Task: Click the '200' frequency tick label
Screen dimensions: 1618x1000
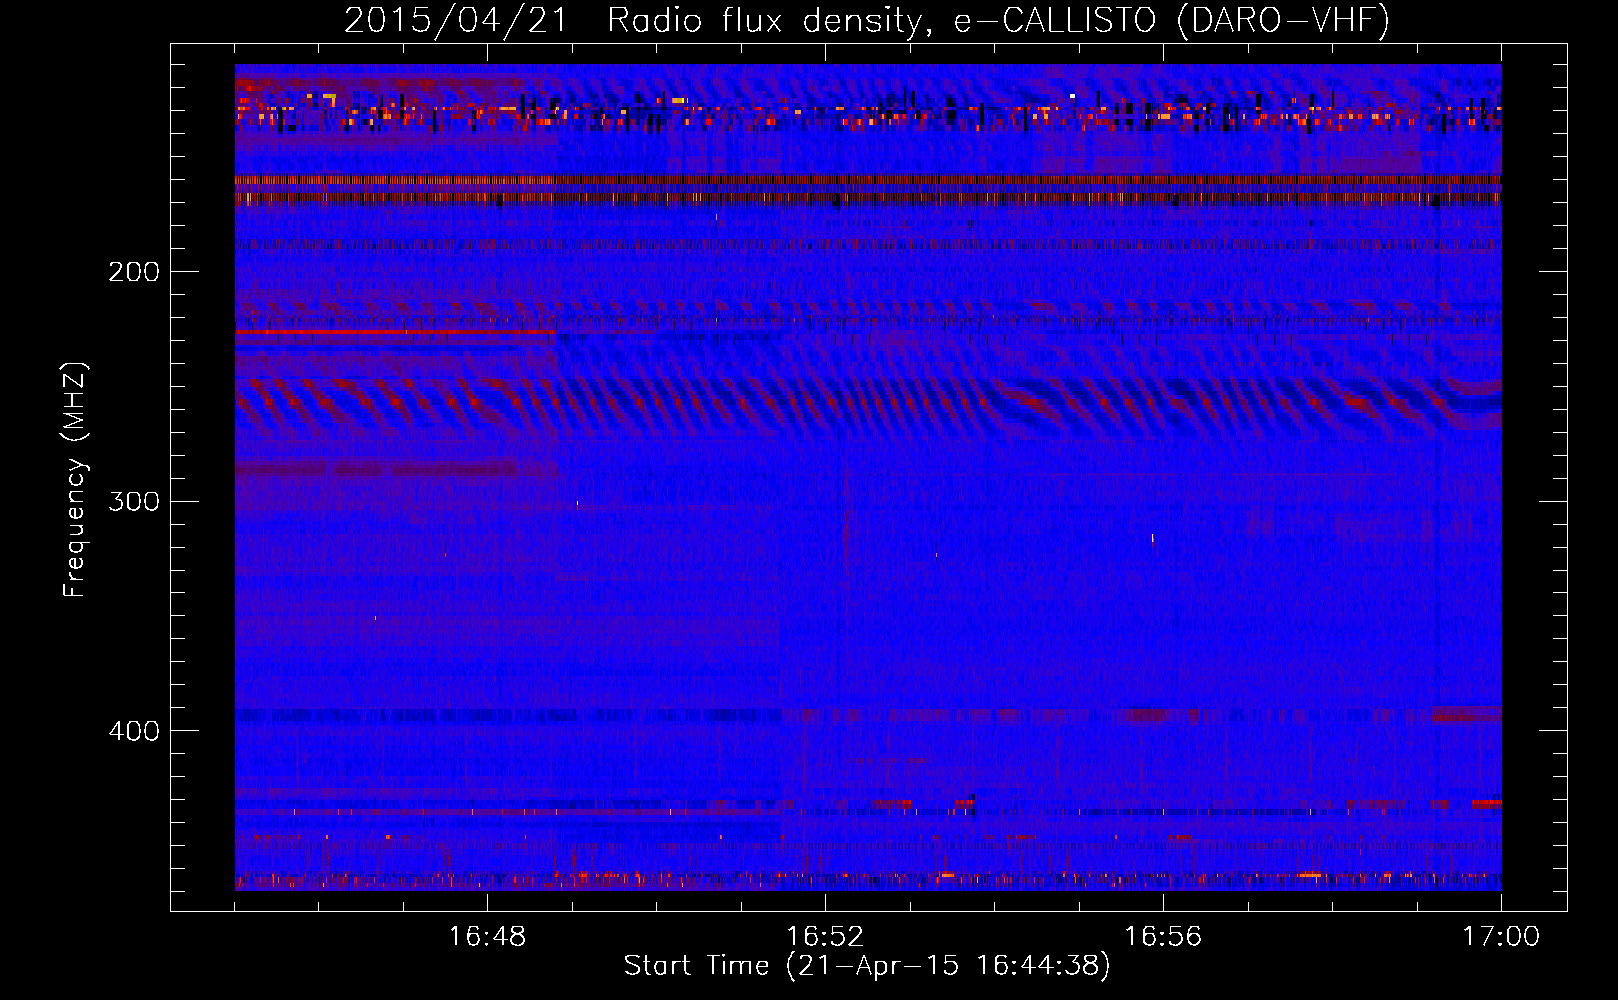Action: [x=133, y=271]
